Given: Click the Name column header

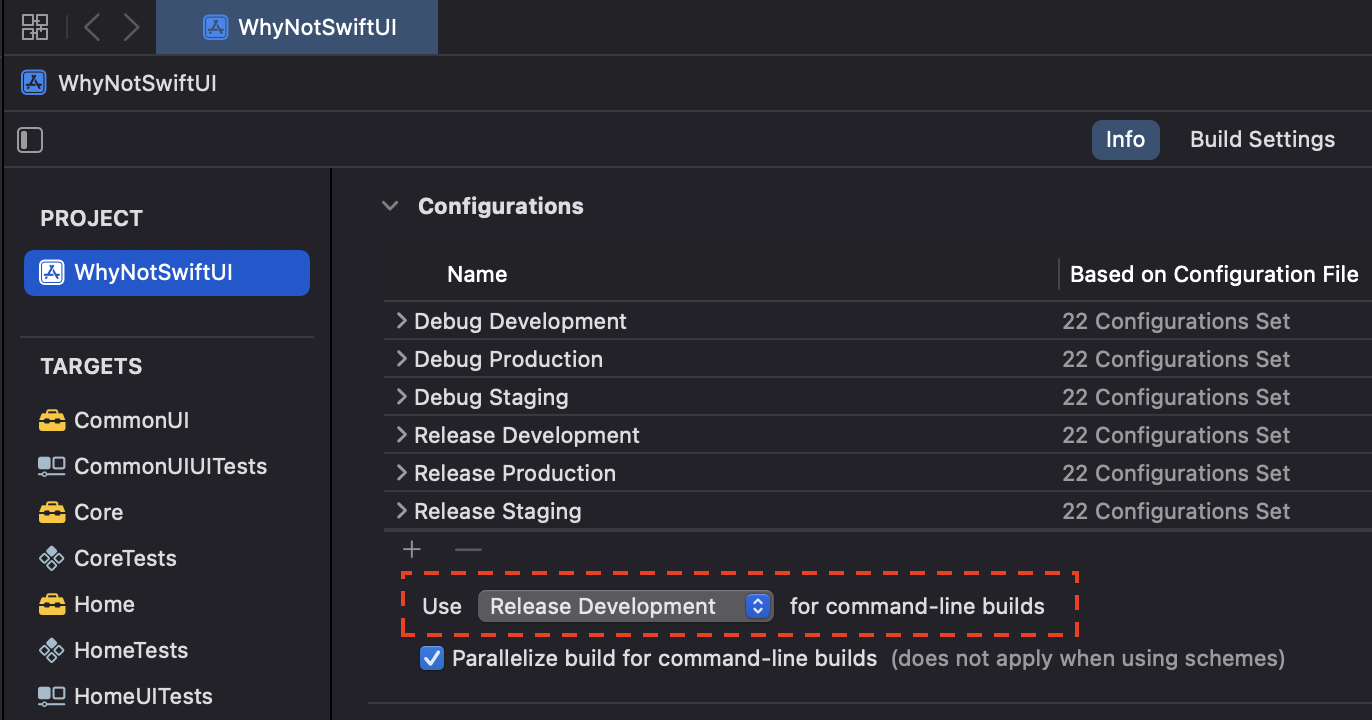Looking at the screenshot, I should pos(477,274).
